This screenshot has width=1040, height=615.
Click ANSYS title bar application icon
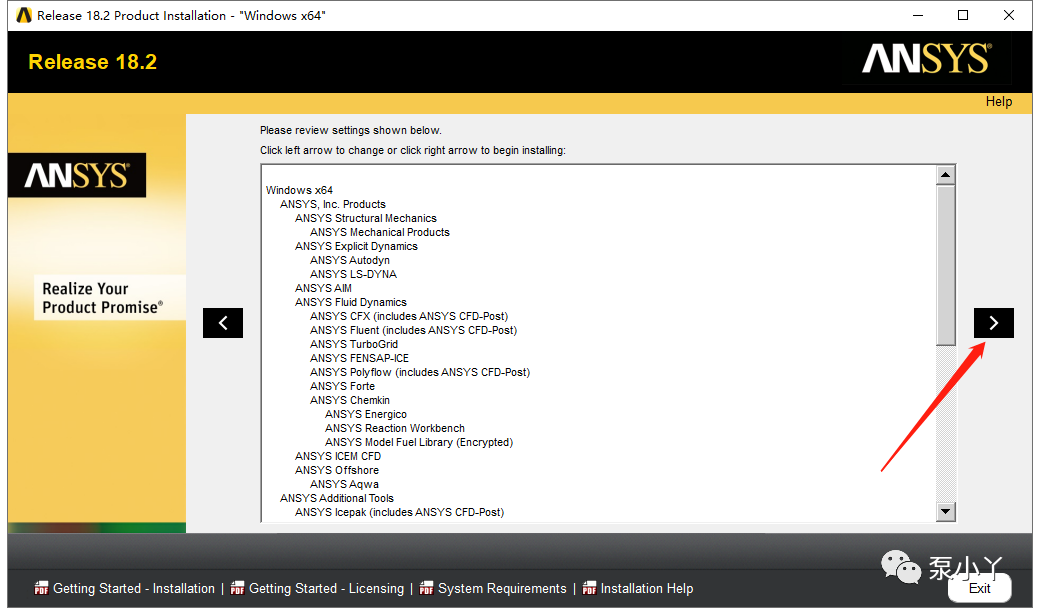[x=24, y=15]
